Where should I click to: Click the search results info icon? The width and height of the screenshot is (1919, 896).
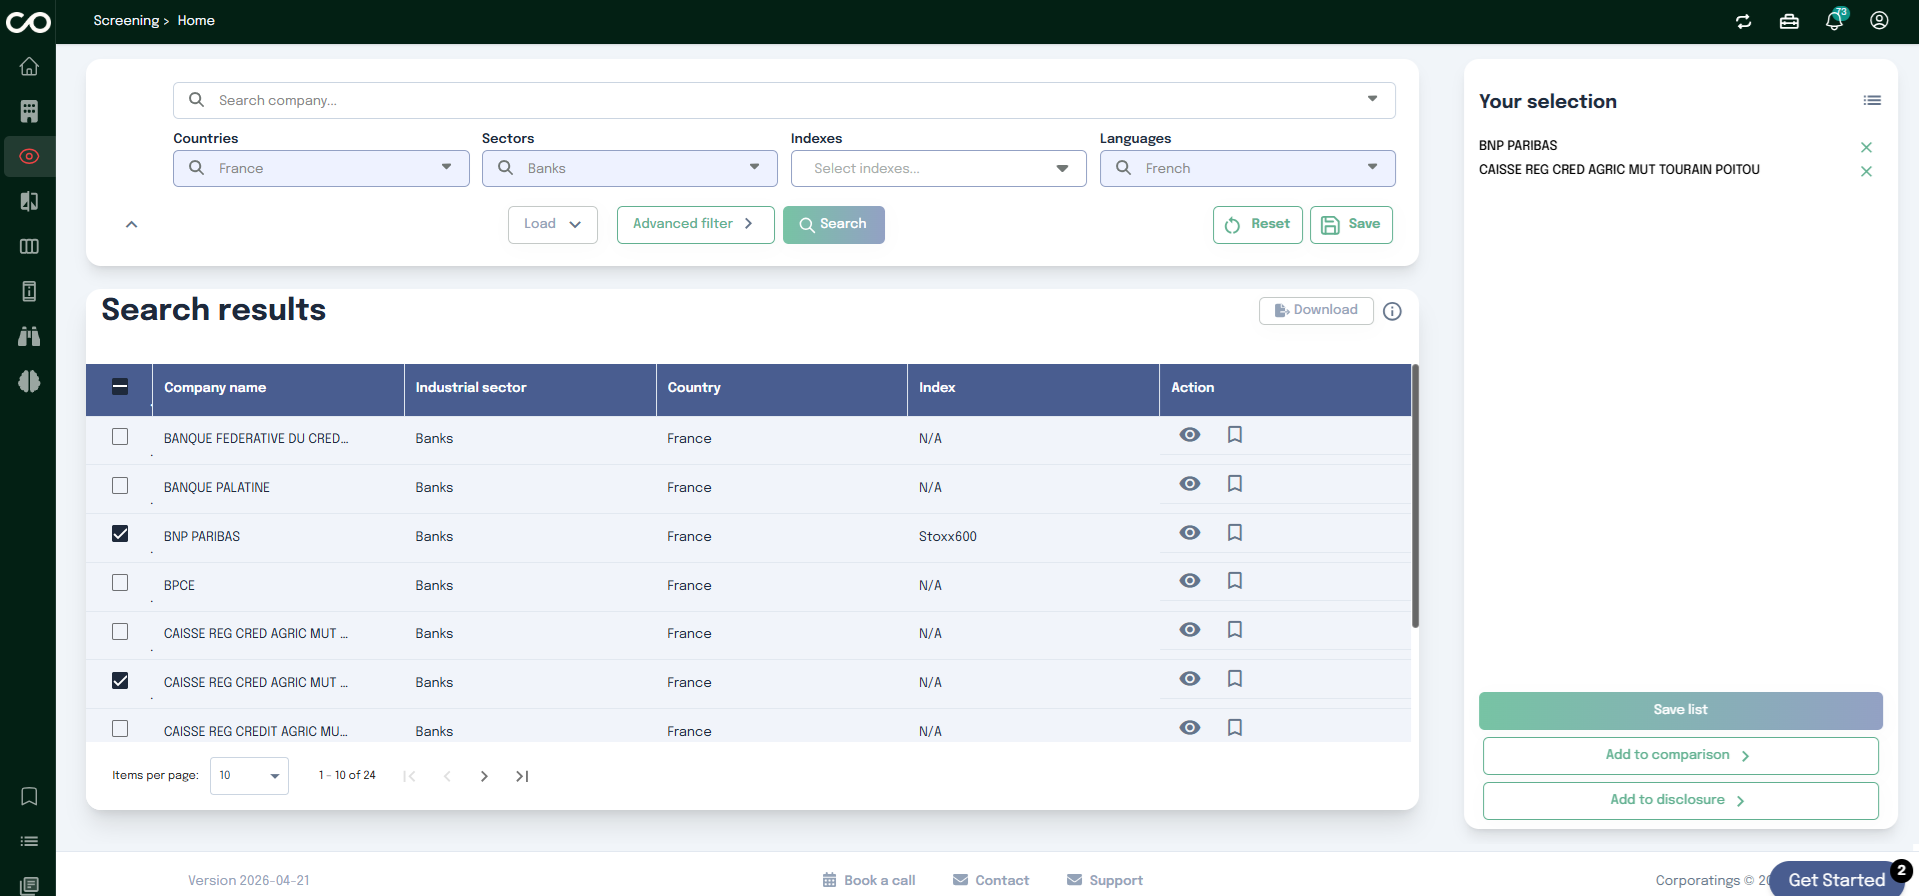click(x=1392, y=311)
